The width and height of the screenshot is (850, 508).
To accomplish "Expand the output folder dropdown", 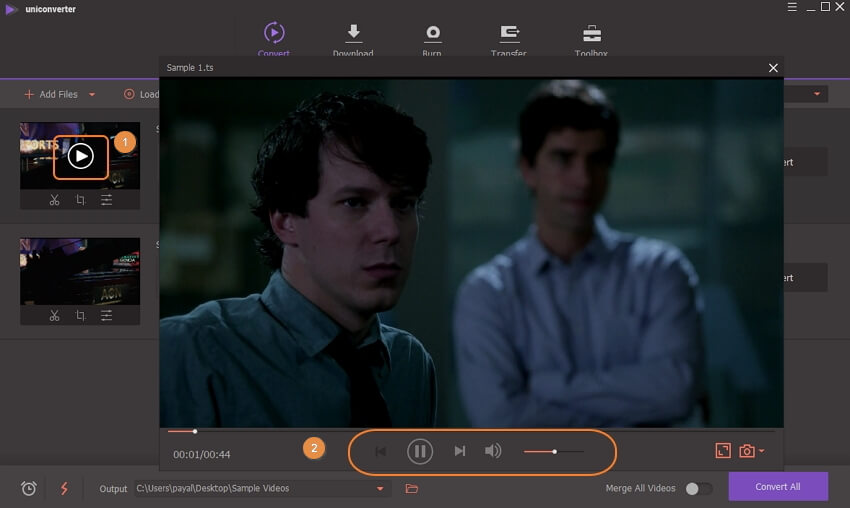I will (x=380, y=488).
